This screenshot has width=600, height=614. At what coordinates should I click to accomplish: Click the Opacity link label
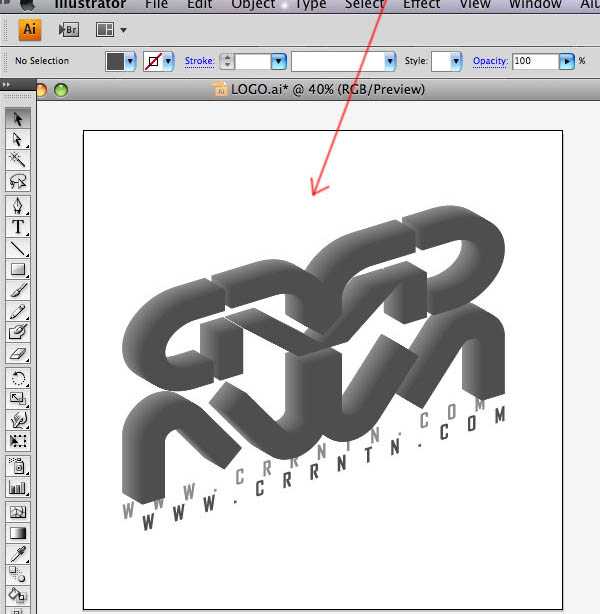tap(490, 61)
